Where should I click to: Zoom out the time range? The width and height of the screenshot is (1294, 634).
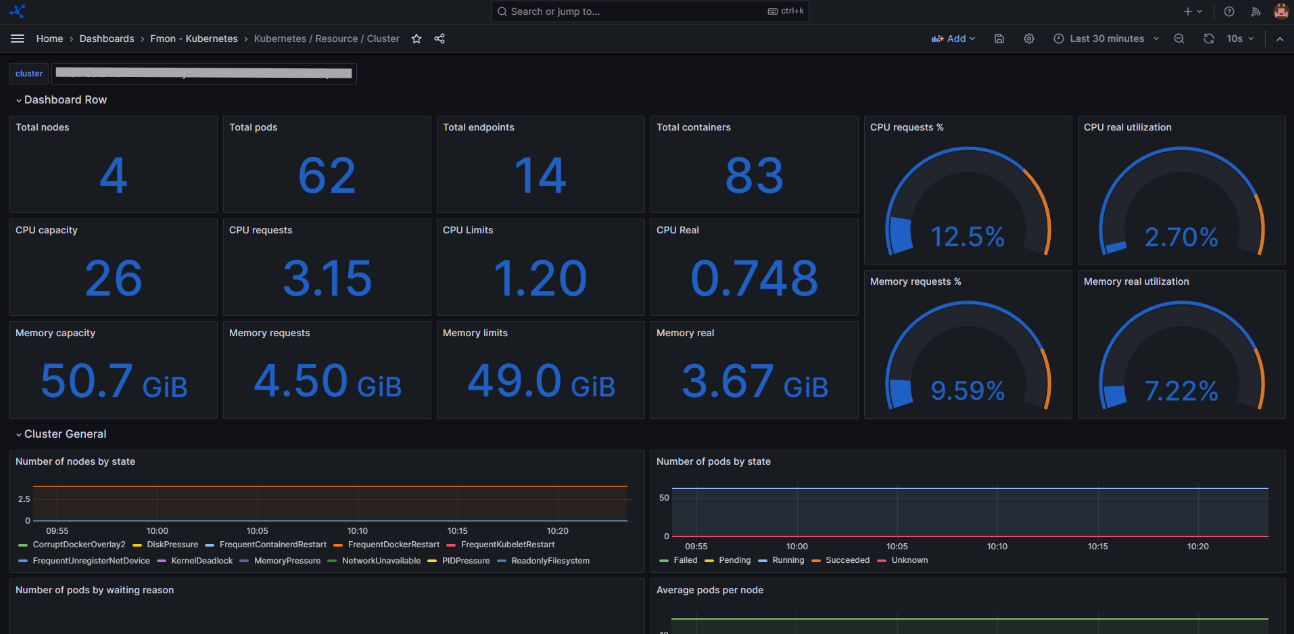(x=1179, y=39)
